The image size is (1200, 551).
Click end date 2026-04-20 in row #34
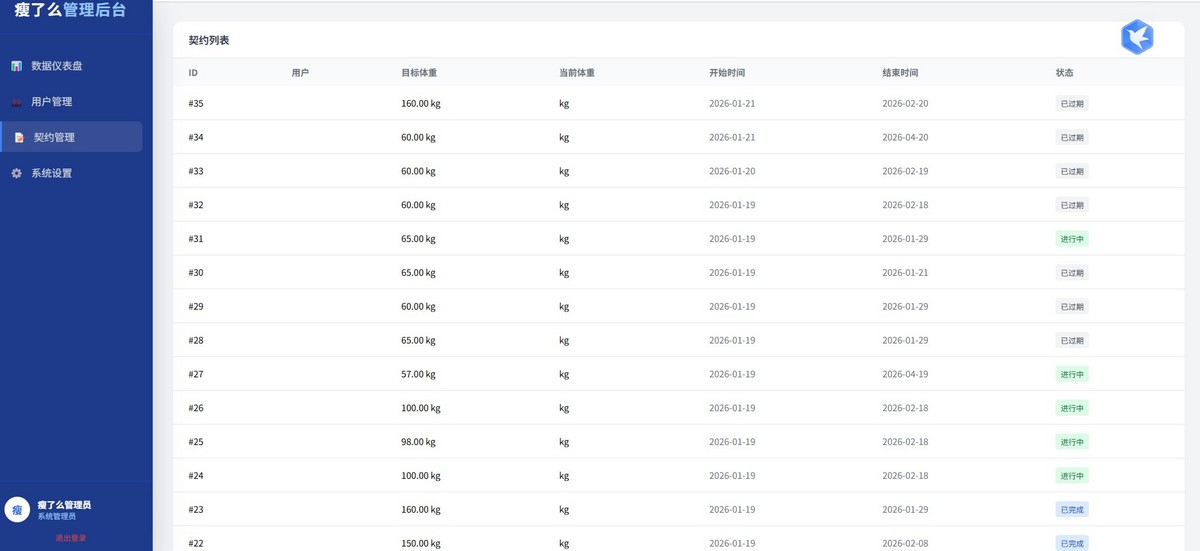pyautogui.click(x=905, y=137)
